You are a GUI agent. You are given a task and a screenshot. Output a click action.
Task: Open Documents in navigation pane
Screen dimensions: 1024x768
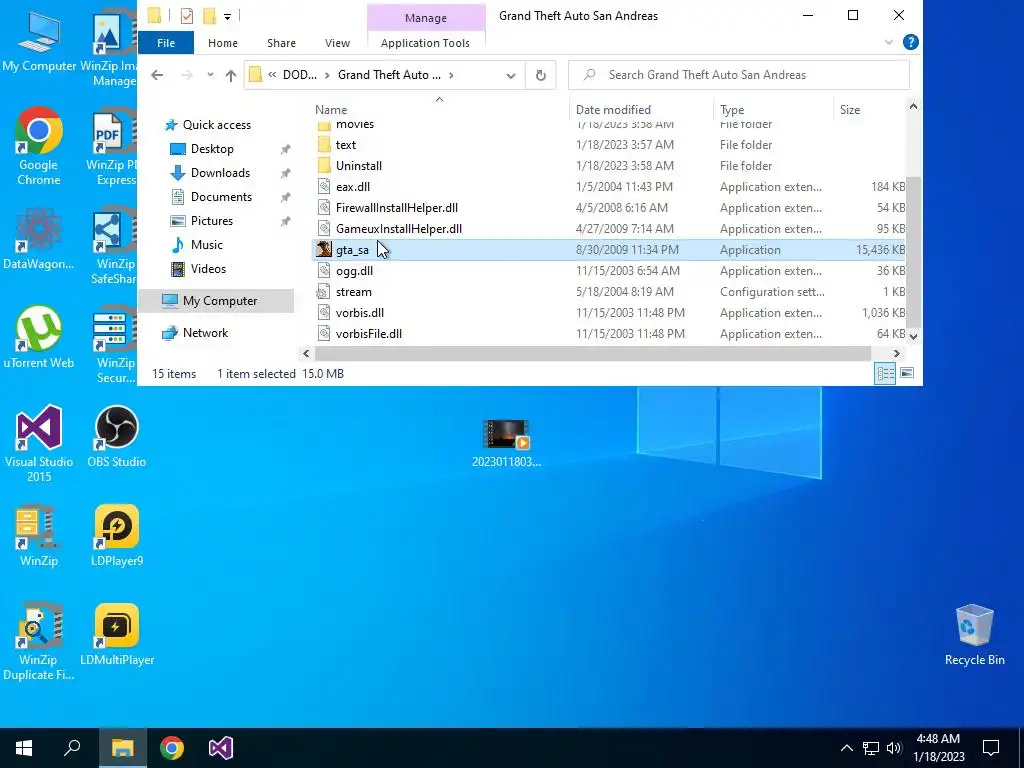[x=221, y=197]
